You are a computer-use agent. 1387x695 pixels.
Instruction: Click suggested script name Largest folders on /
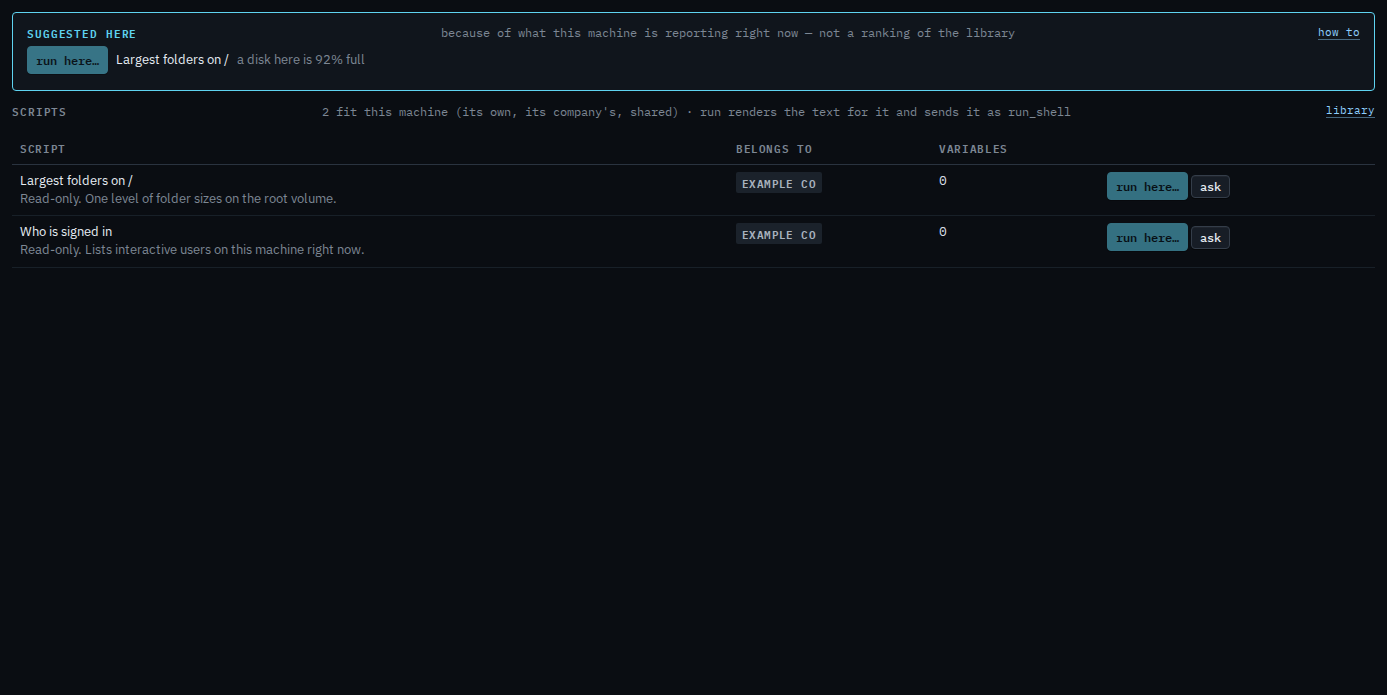(x=172, y=60)
